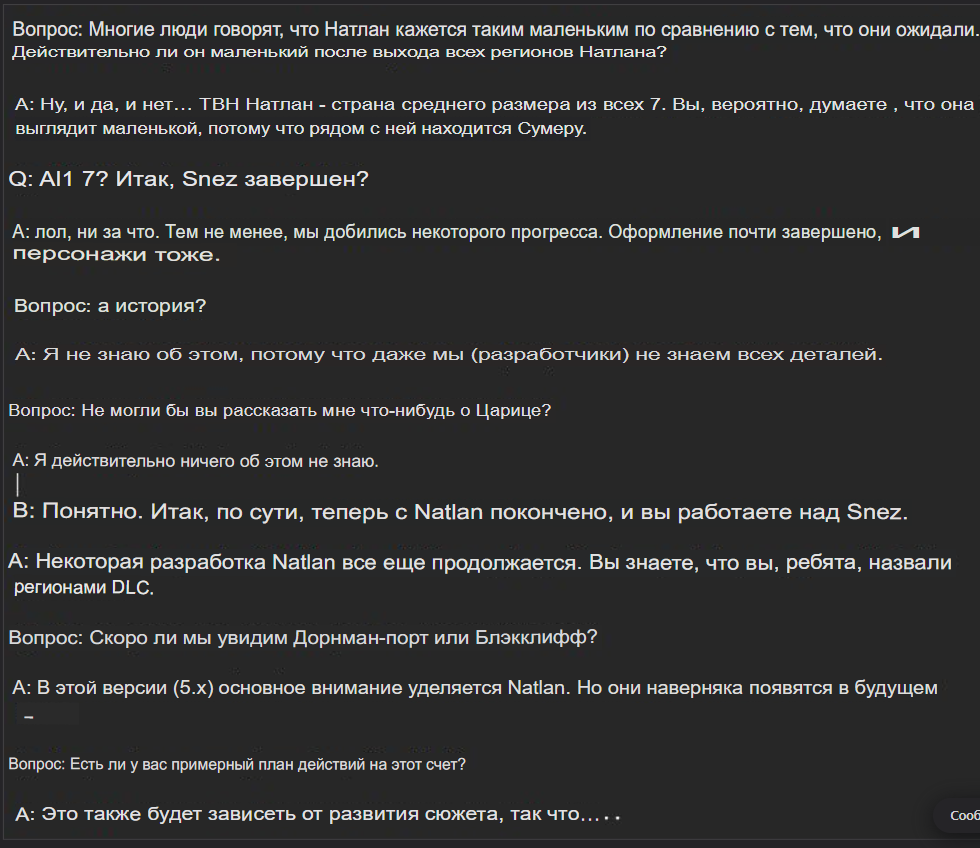
Task: Click the last answer about развития сюжета
Action: coord(318,814)
